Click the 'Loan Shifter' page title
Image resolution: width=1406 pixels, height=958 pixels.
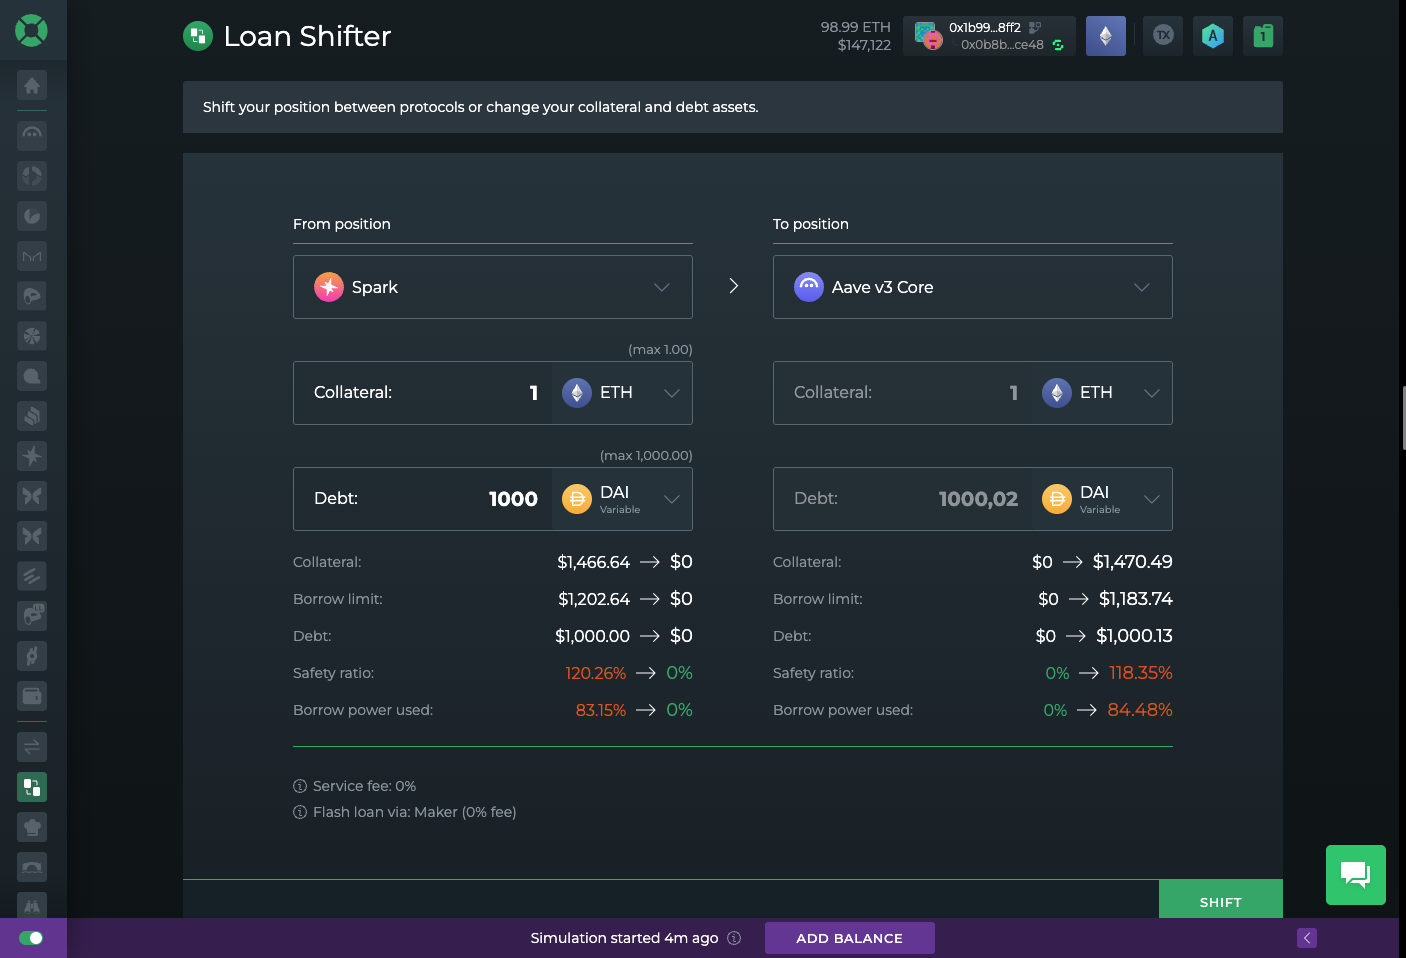click(307, 36)
